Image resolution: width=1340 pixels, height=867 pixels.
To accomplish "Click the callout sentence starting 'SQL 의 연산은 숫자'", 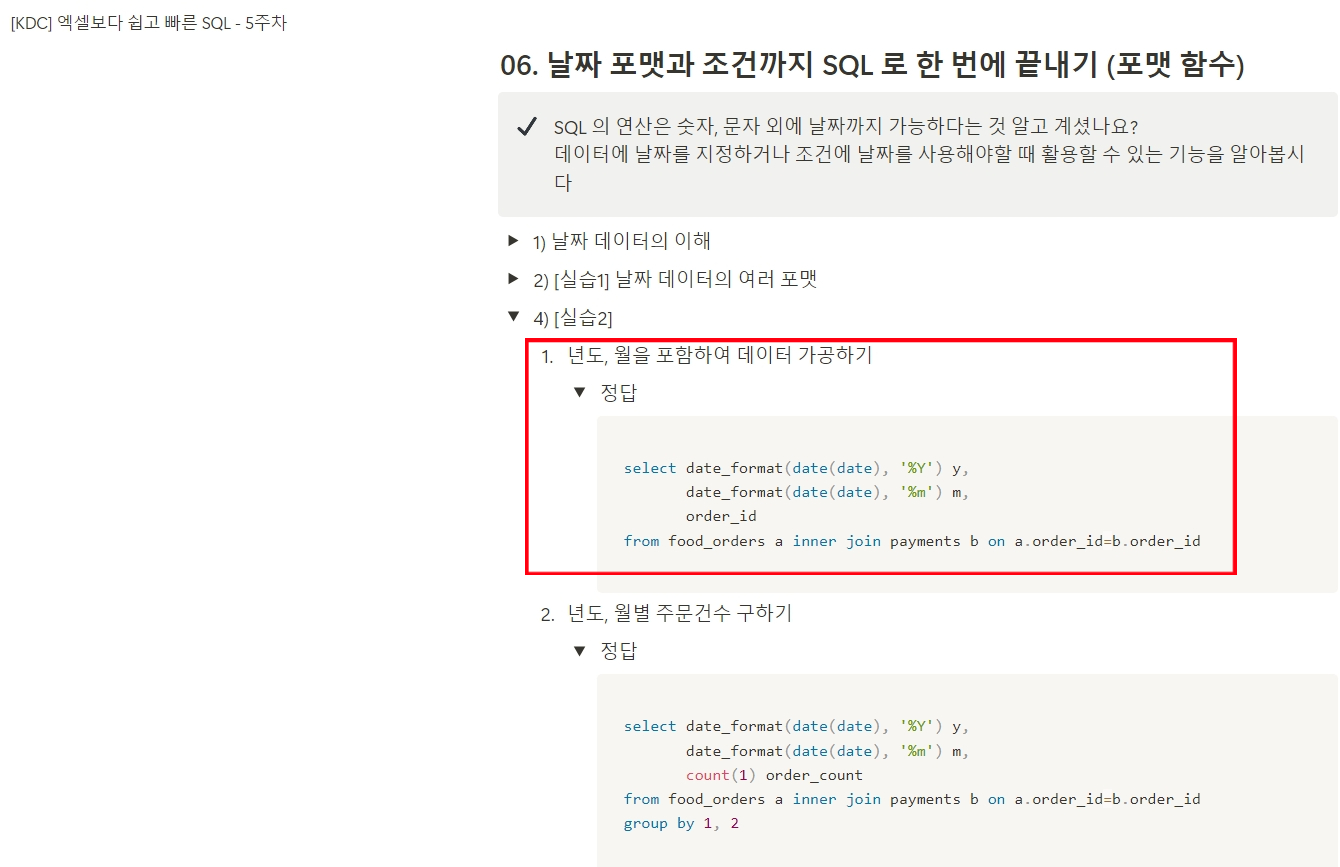I will [846, 127].
